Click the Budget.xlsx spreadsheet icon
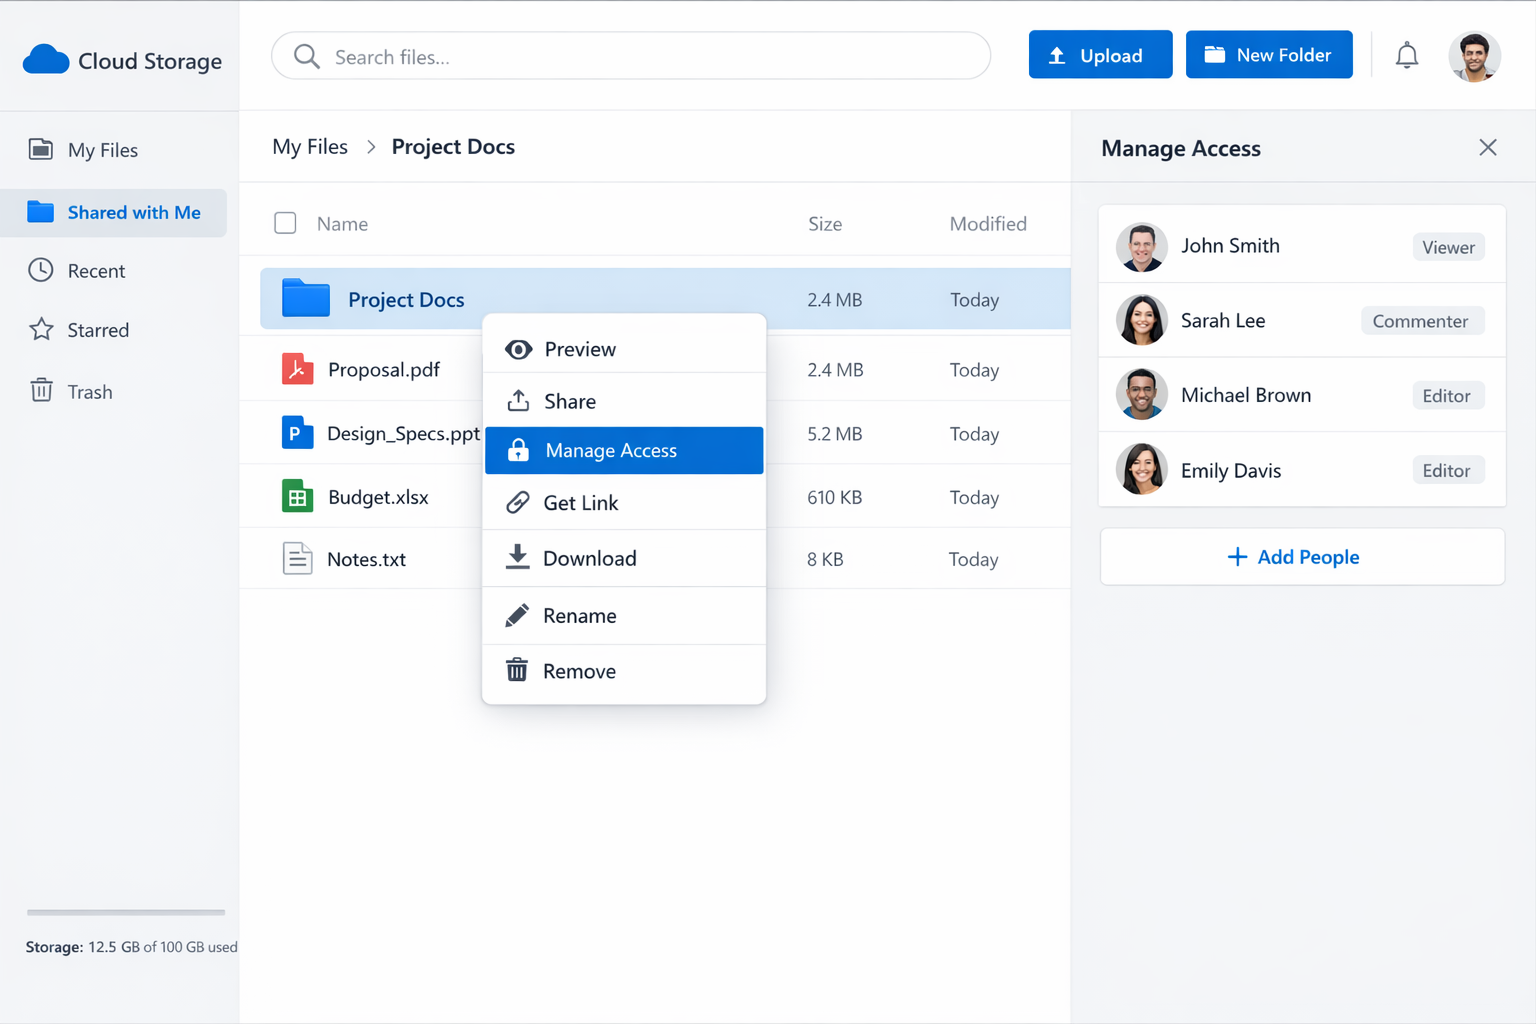 click(297, 497)
